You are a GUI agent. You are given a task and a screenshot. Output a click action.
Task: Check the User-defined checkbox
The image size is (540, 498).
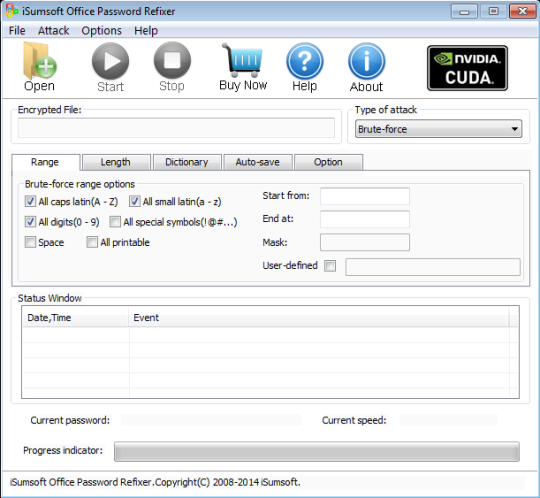[x=330, y=266]
